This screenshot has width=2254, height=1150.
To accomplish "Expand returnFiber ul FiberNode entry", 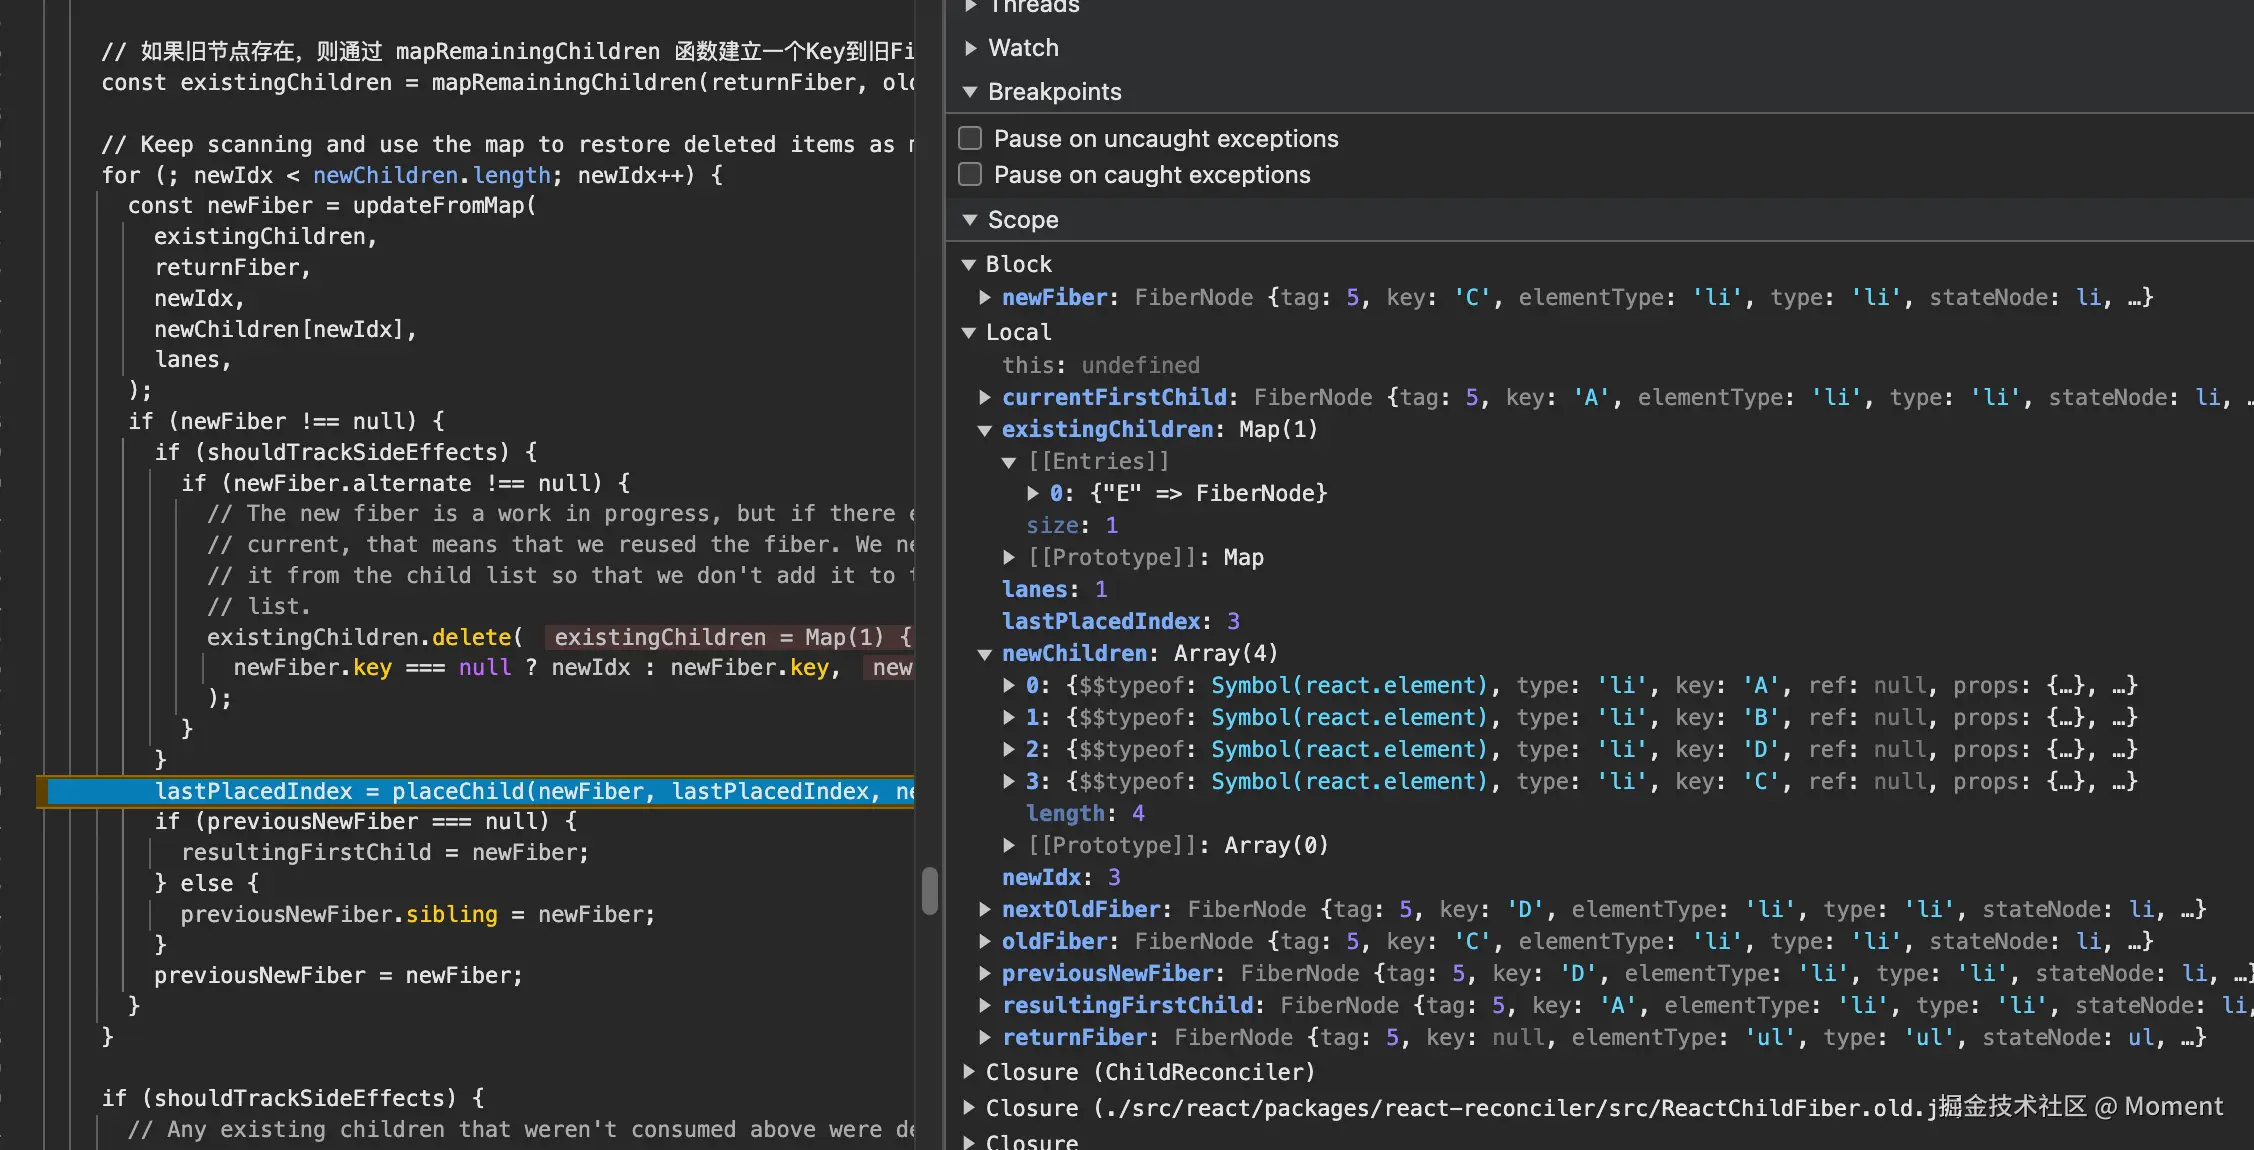I will coord(985,1037).
